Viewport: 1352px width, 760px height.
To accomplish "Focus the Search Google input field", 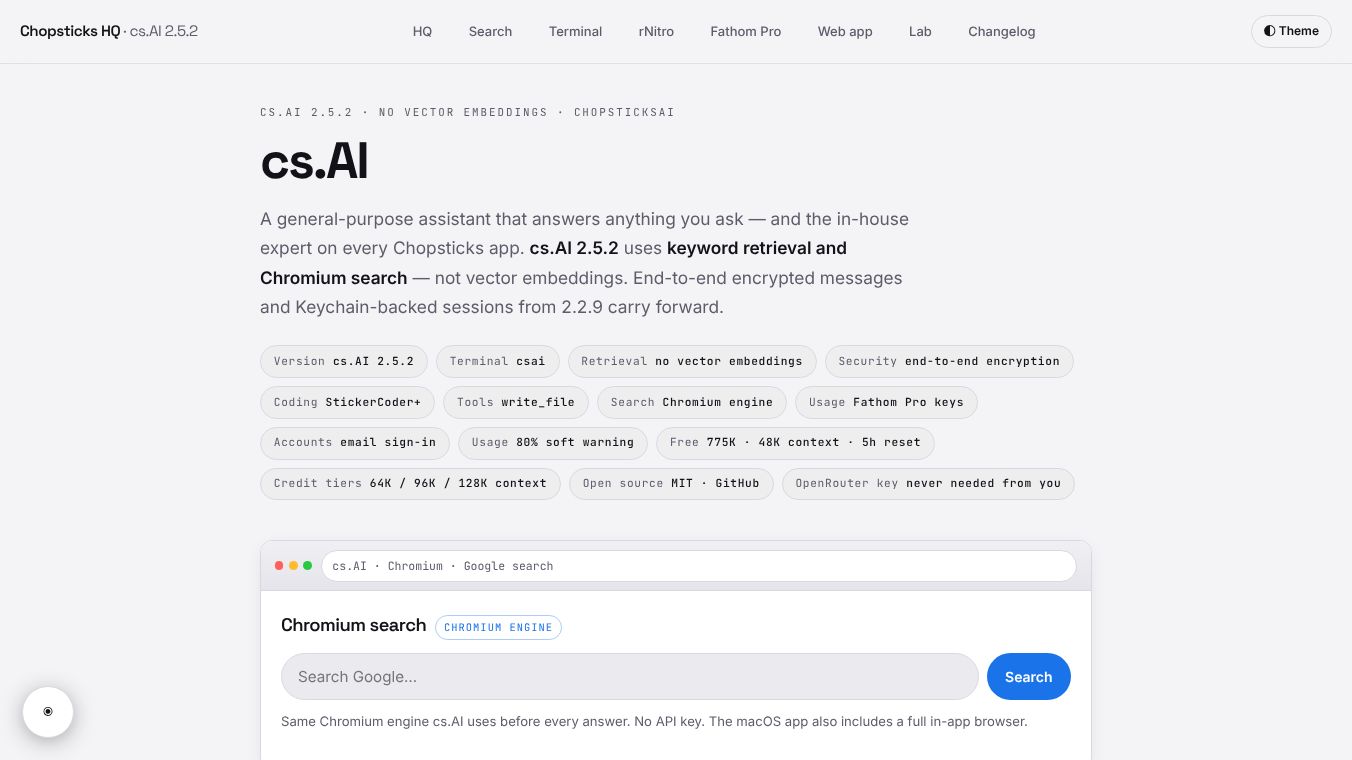I will 629,677.
